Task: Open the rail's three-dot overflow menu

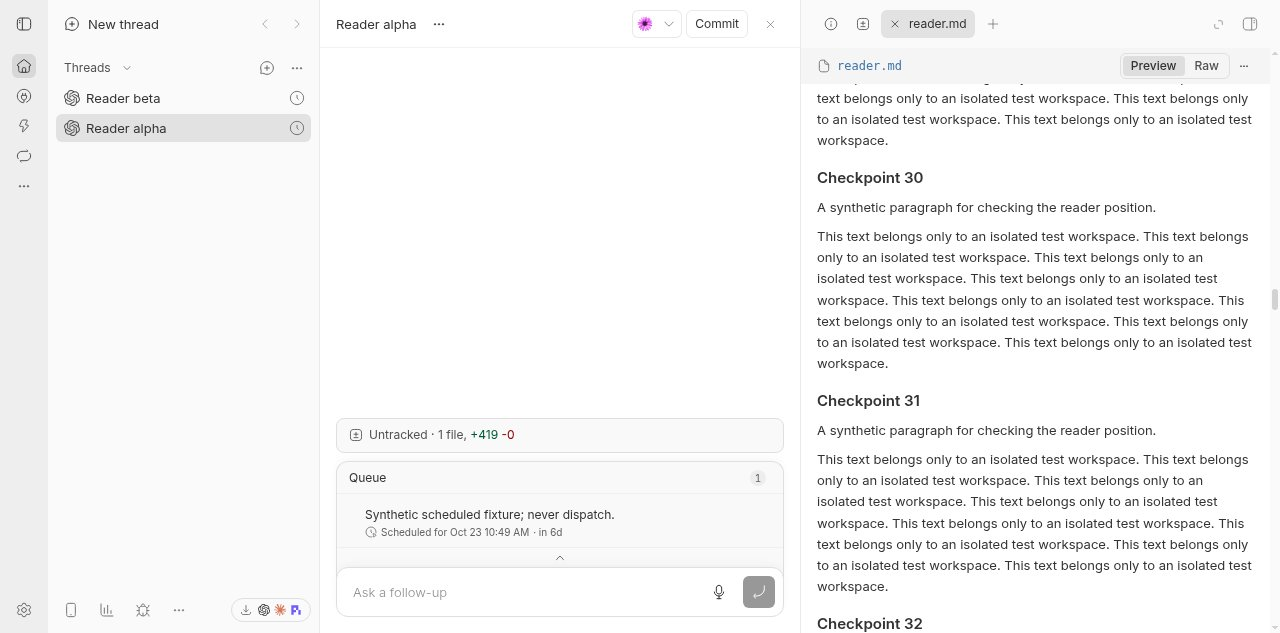Action: coord(24,186)
